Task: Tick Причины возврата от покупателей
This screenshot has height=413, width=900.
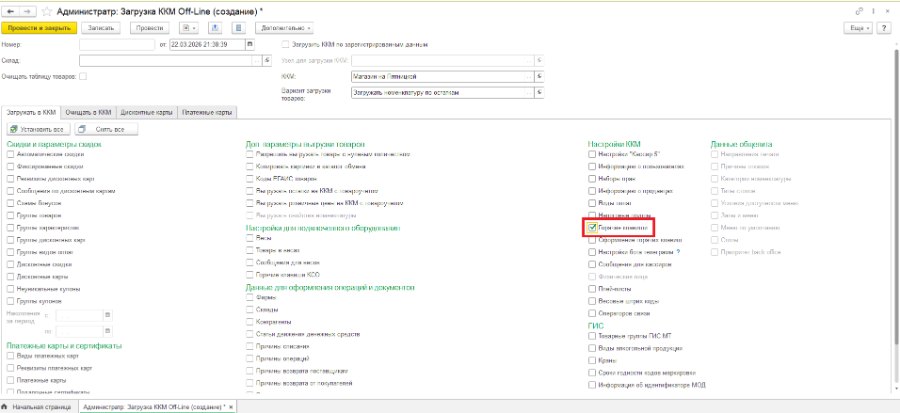Action: [249, 383]
